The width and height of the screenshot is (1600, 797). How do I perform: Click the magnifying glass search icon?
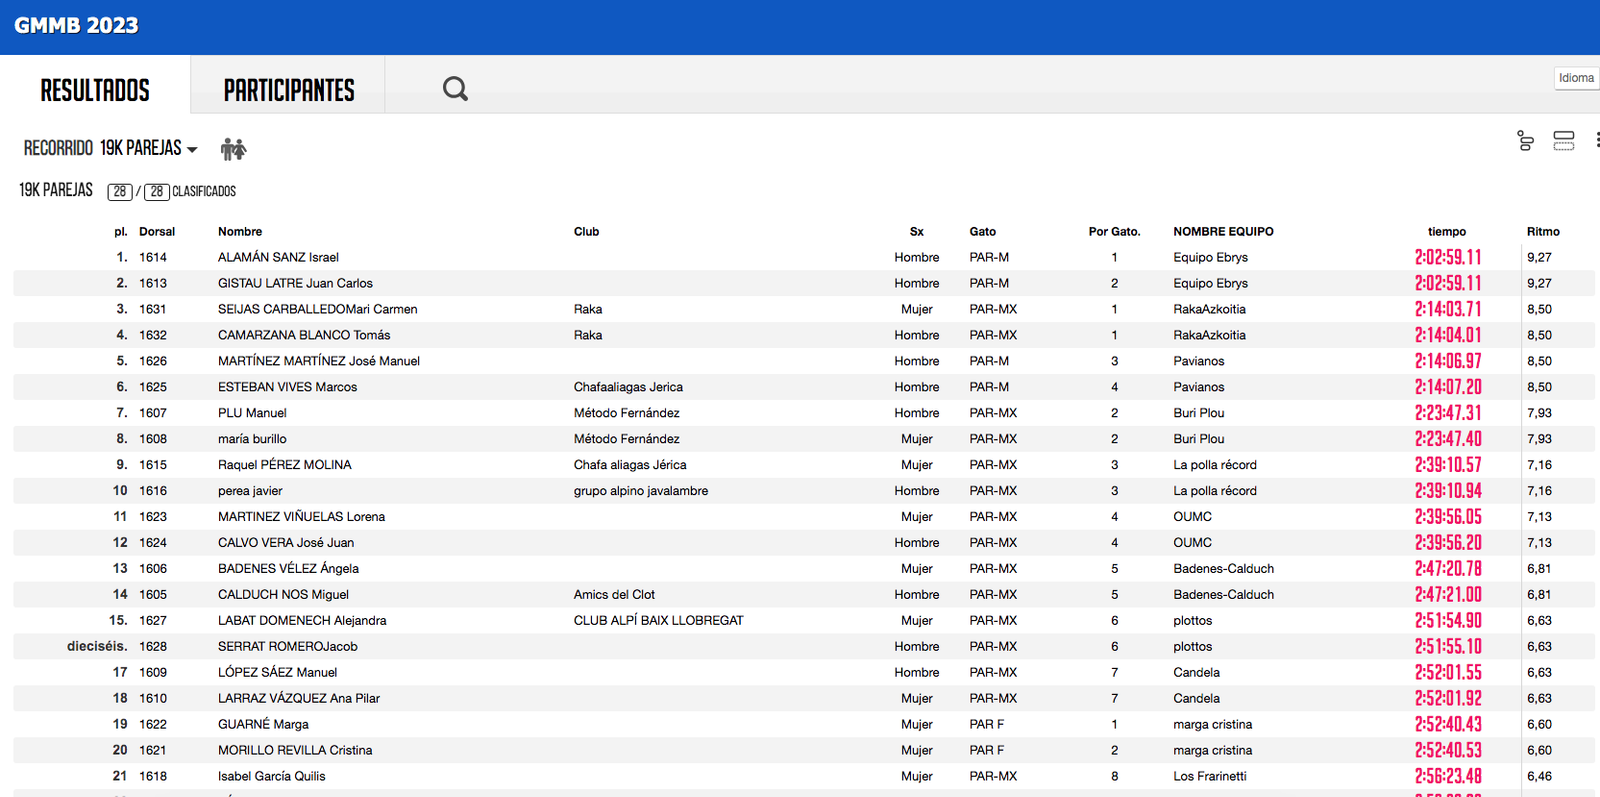click(x=455, y=89)
